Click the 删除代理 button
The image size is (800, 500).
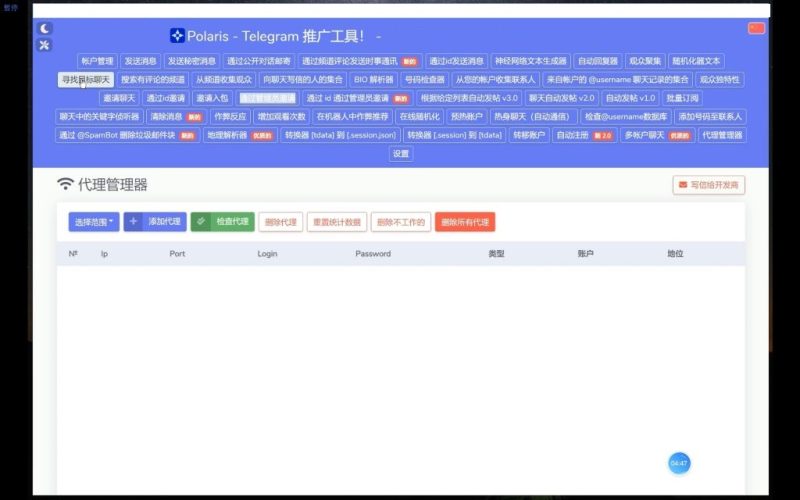(x=281, y=222)
